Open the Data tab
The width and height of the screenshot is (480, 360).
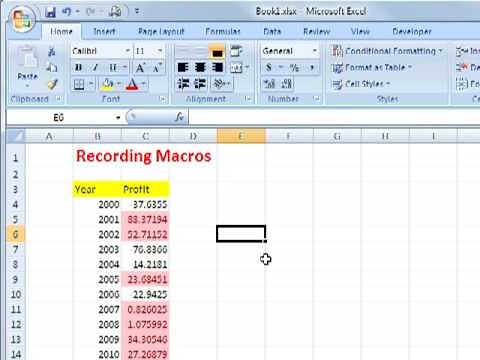(272, 32)
